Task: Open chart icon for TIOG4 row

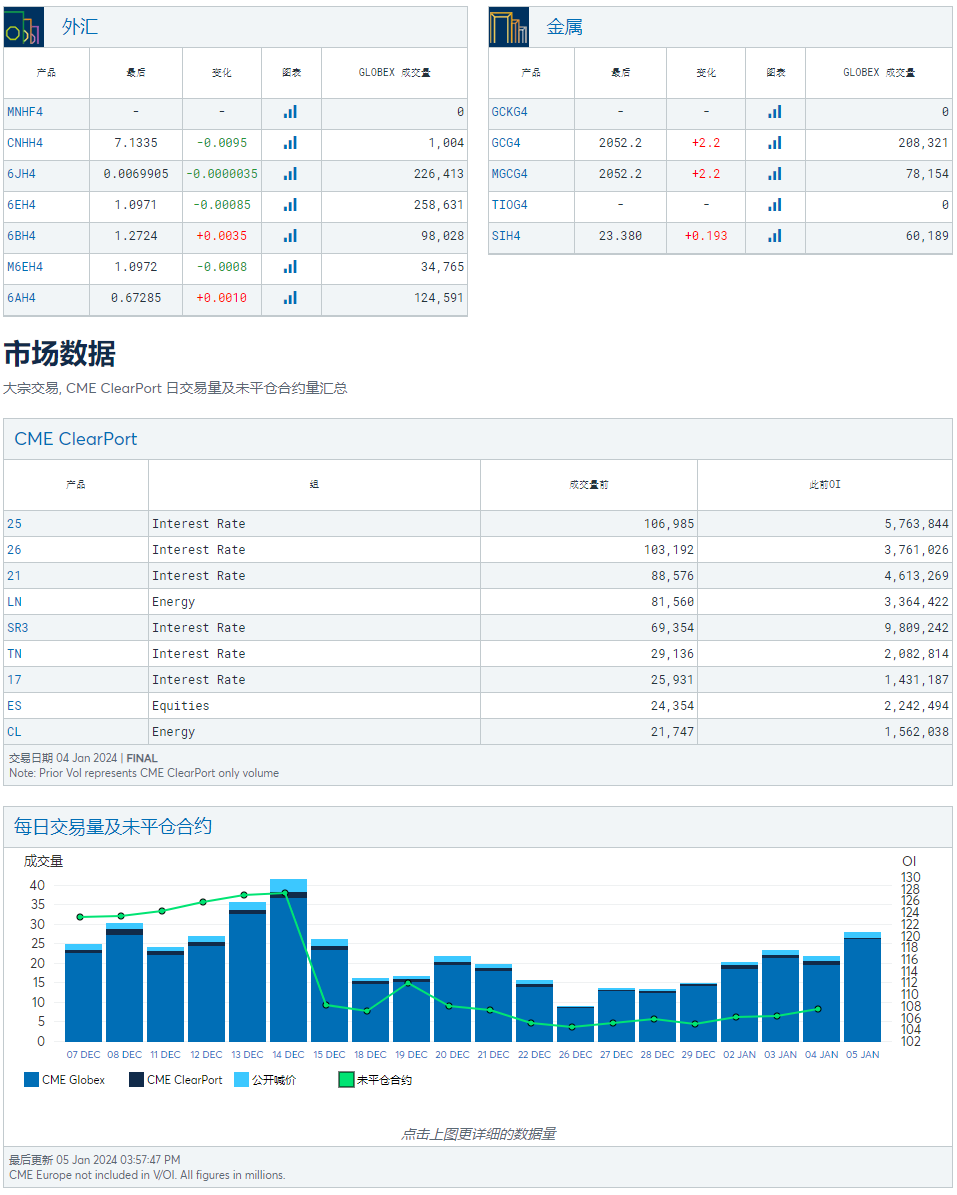Action: point(775,205)
